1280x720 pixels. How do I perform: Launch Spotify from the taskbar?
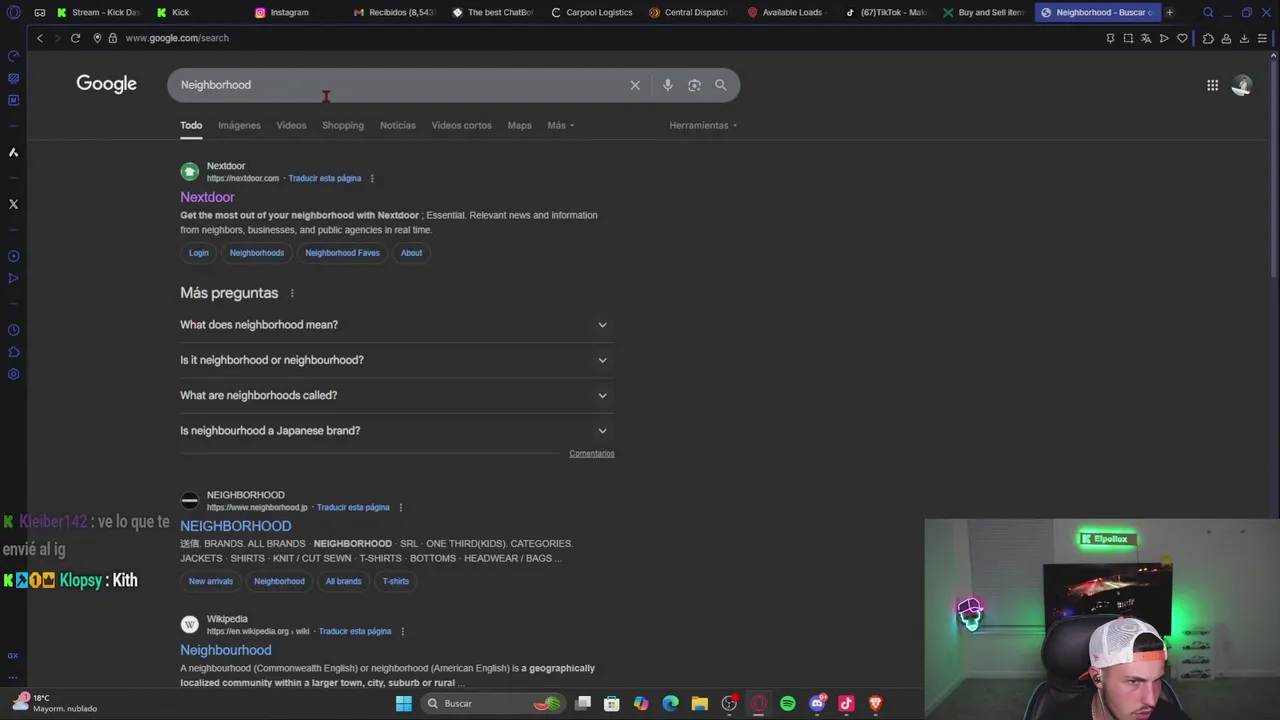coord(788,704)
